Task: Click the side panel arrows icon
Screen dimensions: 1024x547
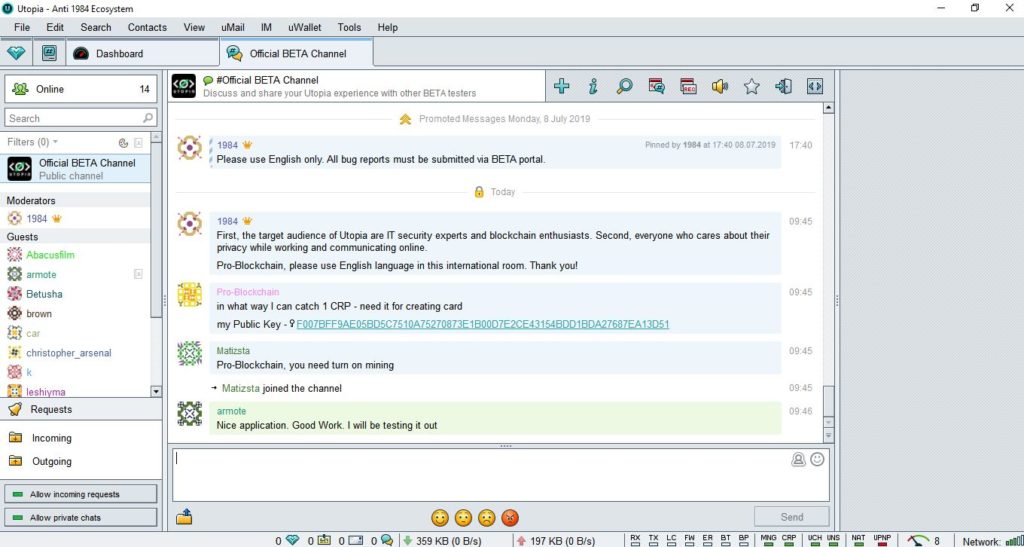Action: (x=814, y=86)
